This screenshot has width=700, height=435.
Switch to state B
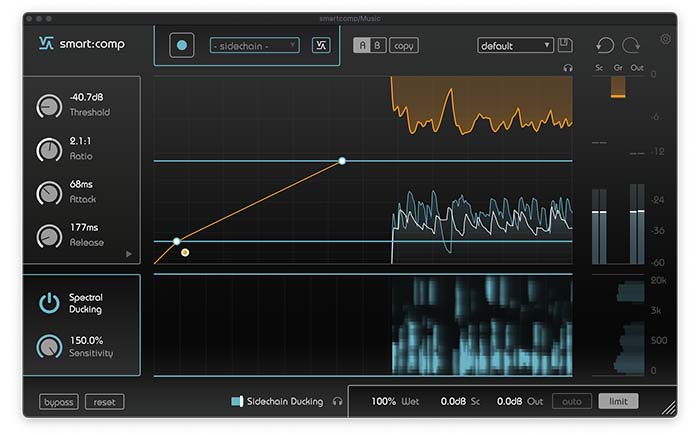tap(378, 46)
